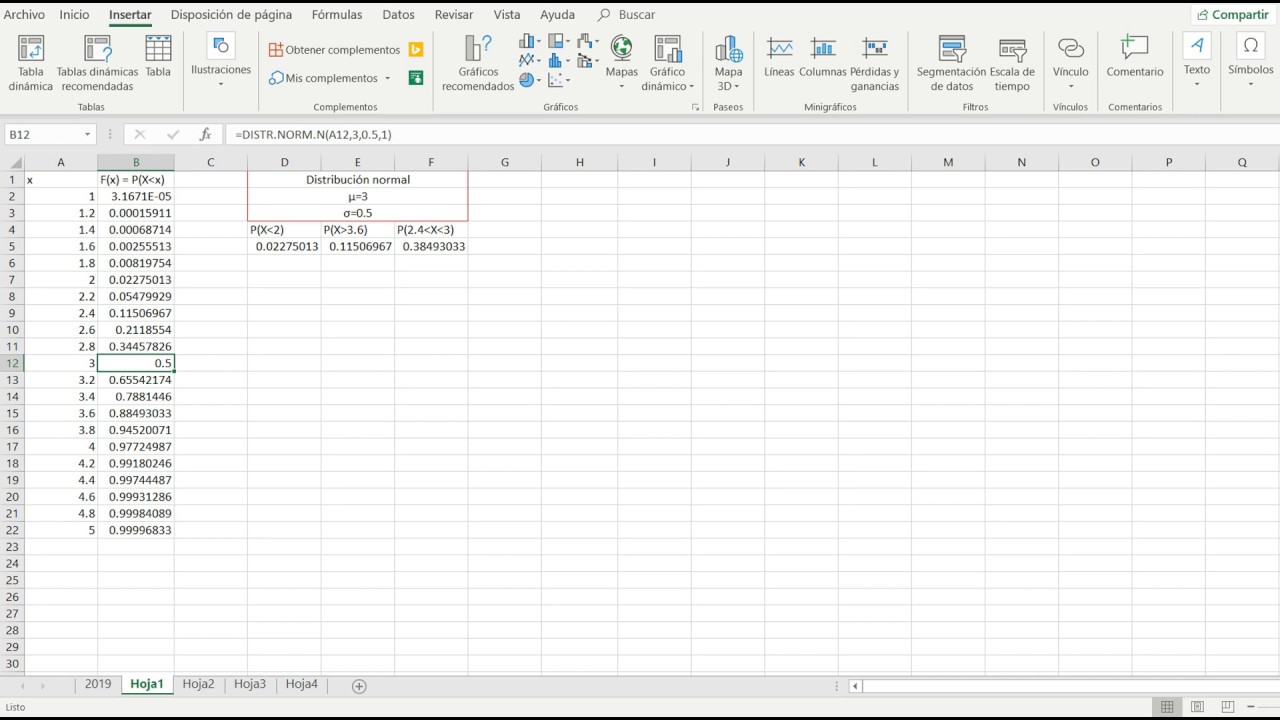Screen dimensions: 1280x720
Task: Insert a column or bar chart
Action: click(529, 42)
